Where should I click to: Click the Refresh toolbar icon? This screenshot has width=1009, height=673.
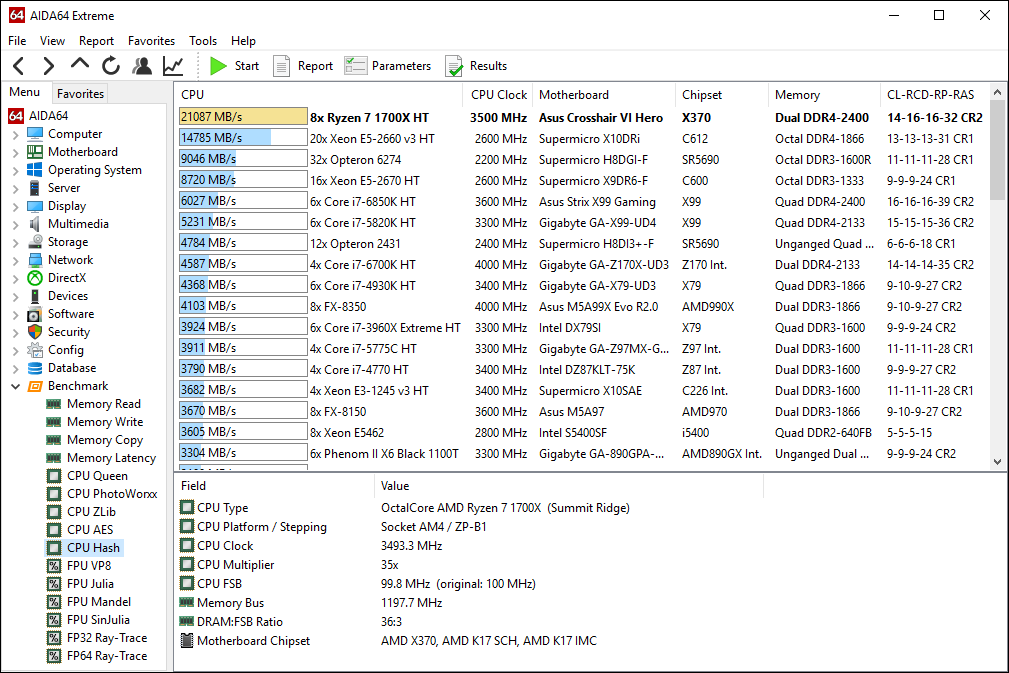pos(111,66)
